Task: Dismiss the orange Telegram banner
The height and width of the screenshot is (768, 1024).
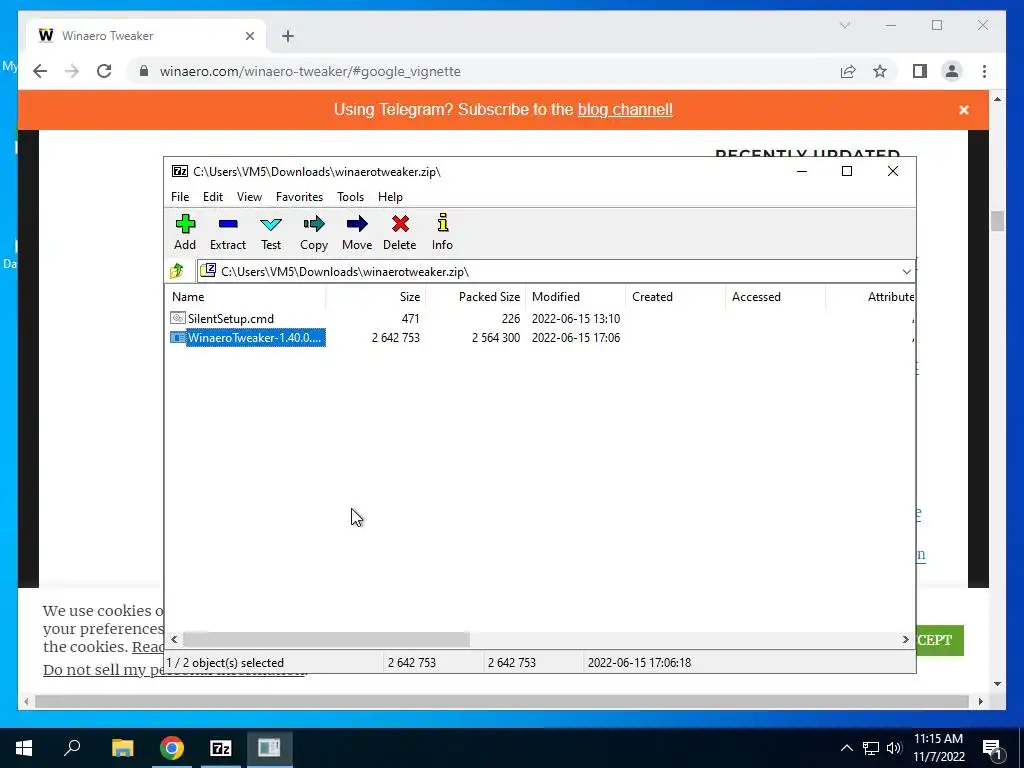Action: (x=964, y=110)
